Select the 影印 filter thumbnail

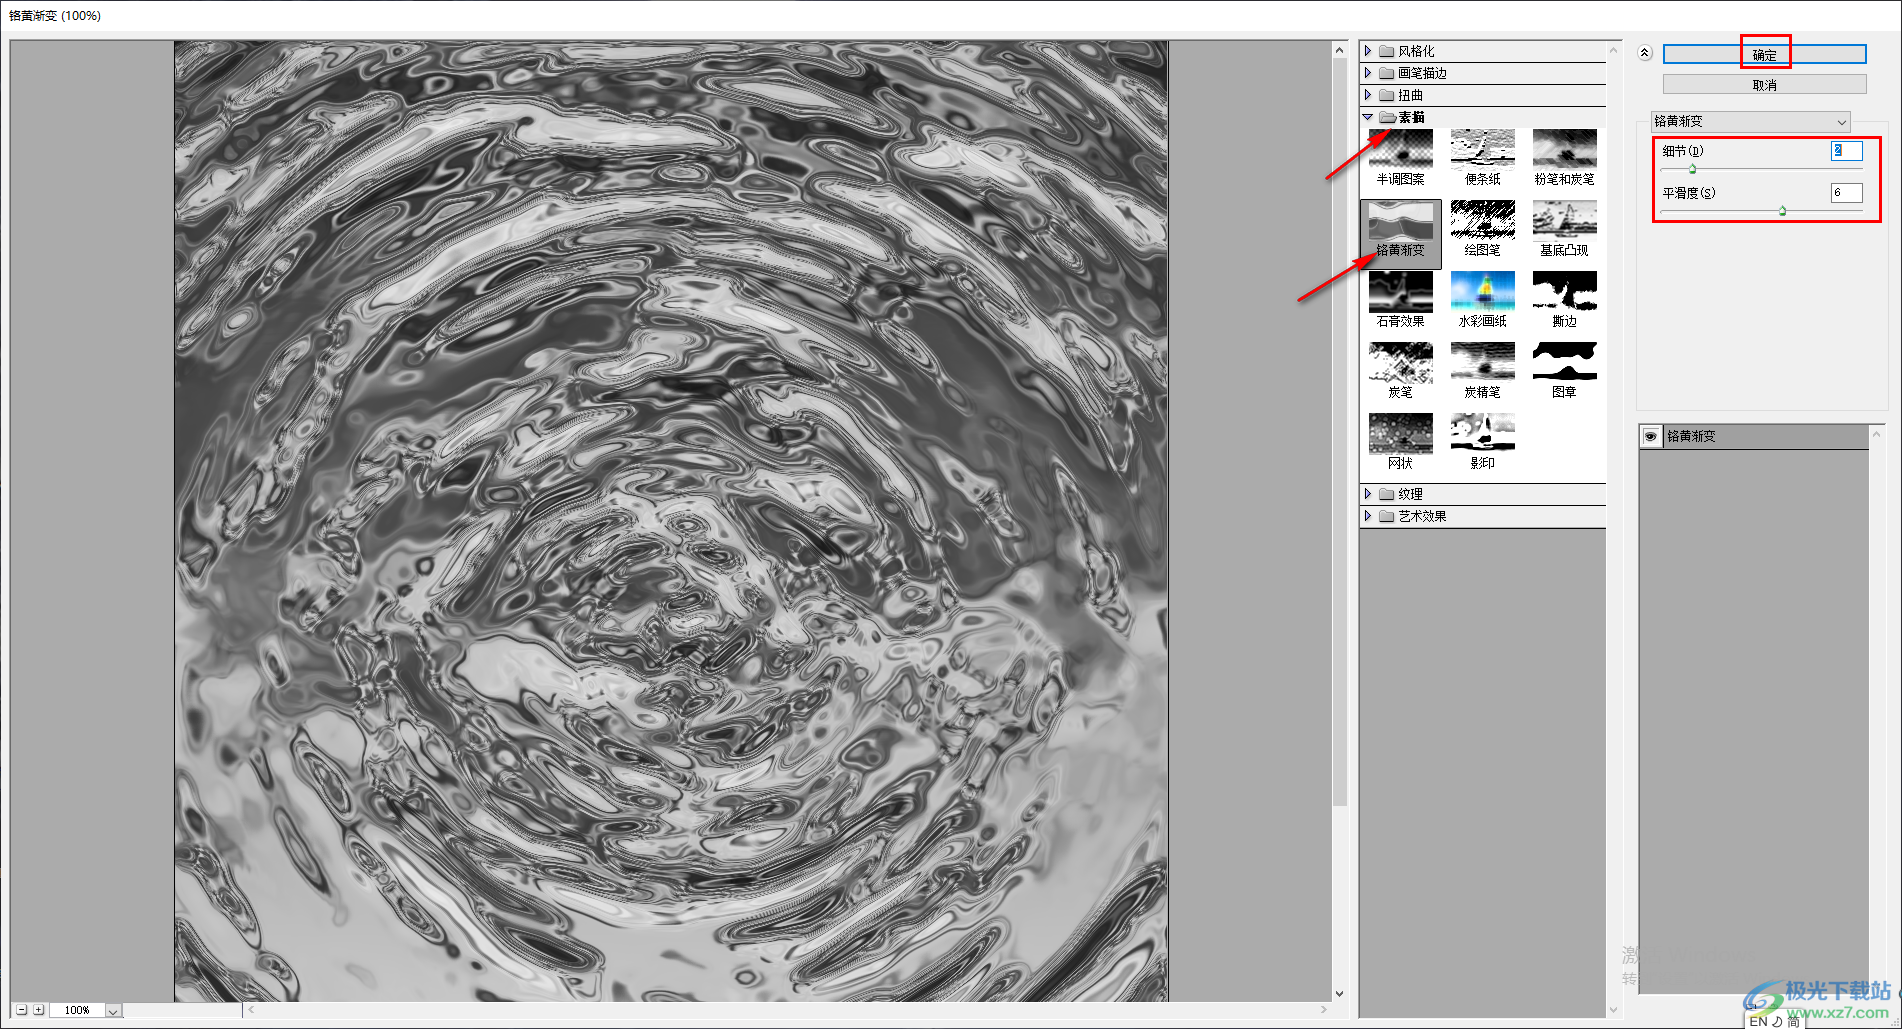(1482, 442)
